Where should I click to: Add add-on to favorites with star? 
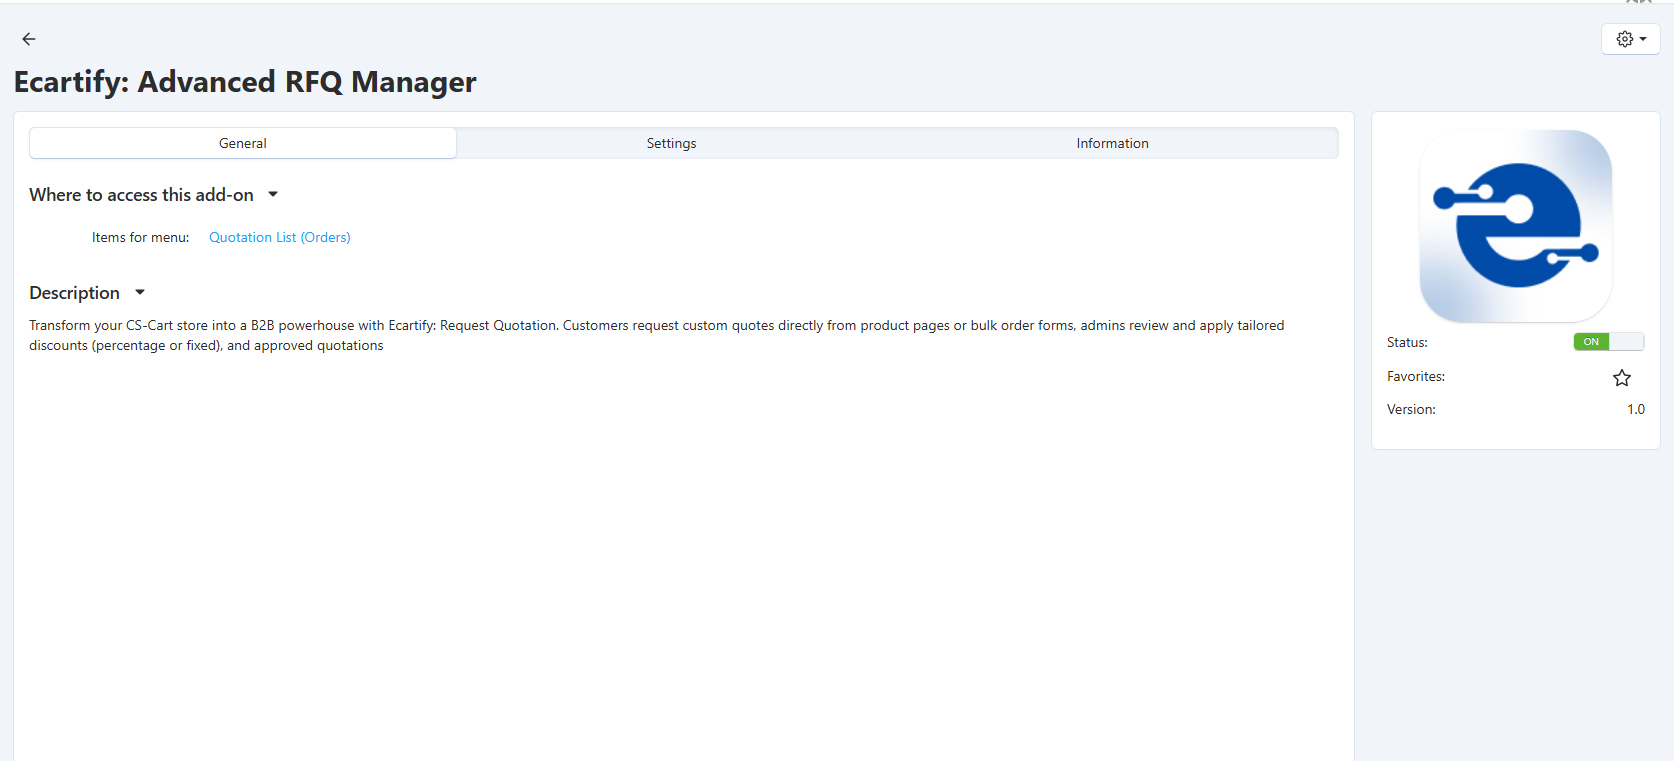tap(1621, 378)
